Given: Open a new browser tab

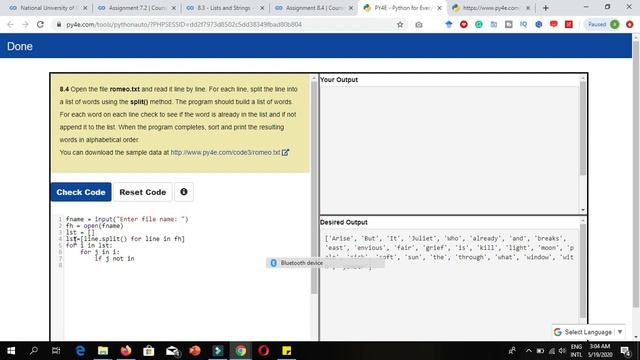Looking at the screenshot, I should [546, 8].
